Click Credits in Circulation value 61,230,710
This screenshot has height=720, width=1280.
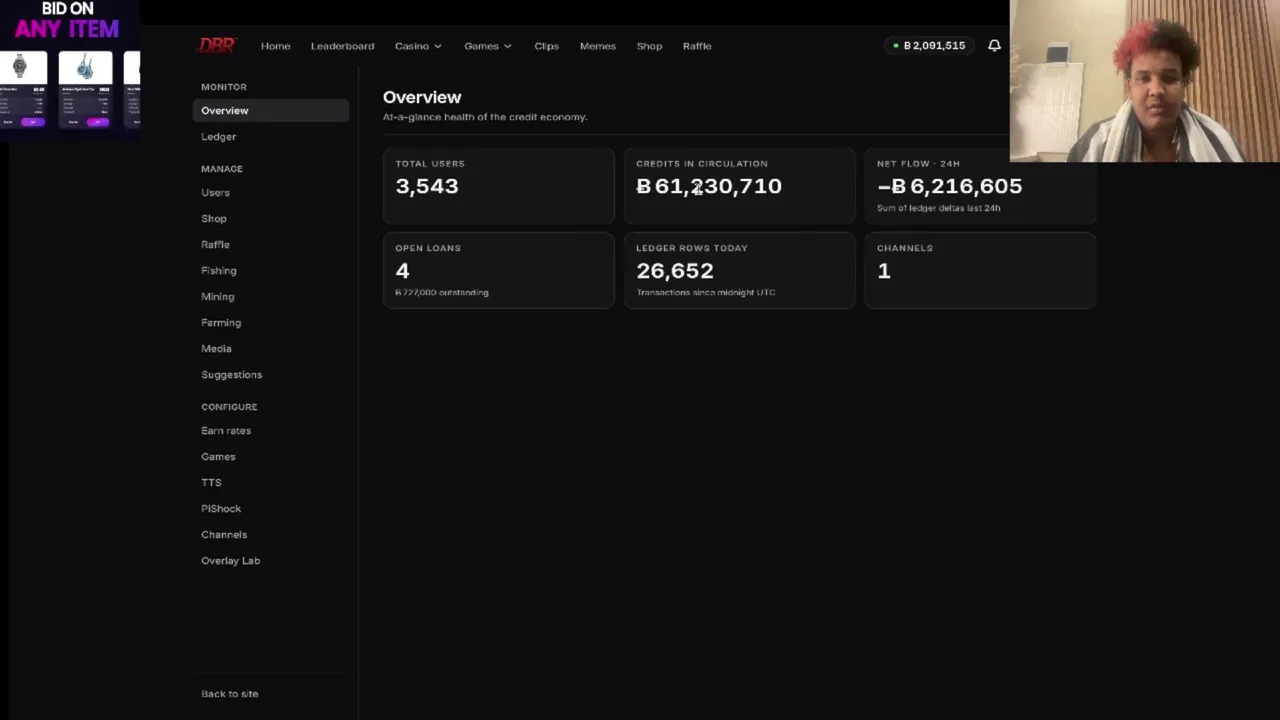click(709, 186)
